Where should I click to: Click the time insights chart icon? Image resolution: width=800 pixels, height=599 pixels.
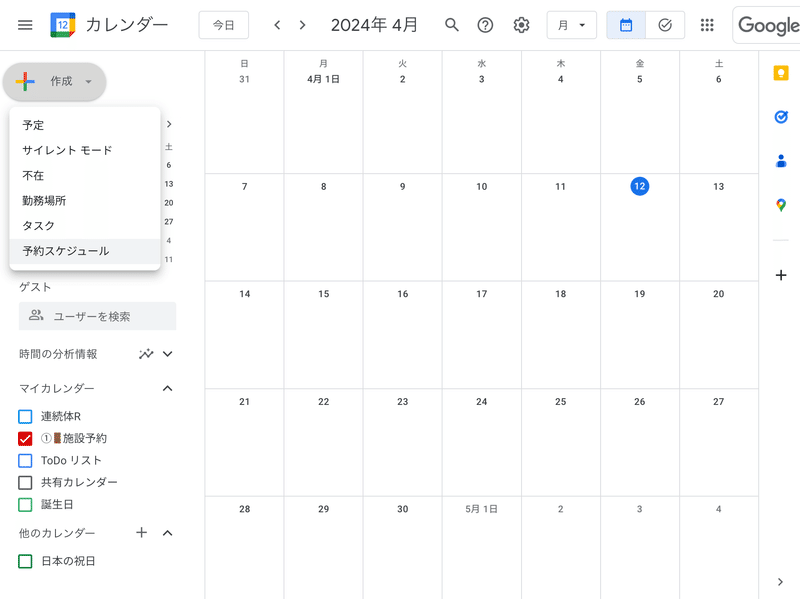(146, 354)
